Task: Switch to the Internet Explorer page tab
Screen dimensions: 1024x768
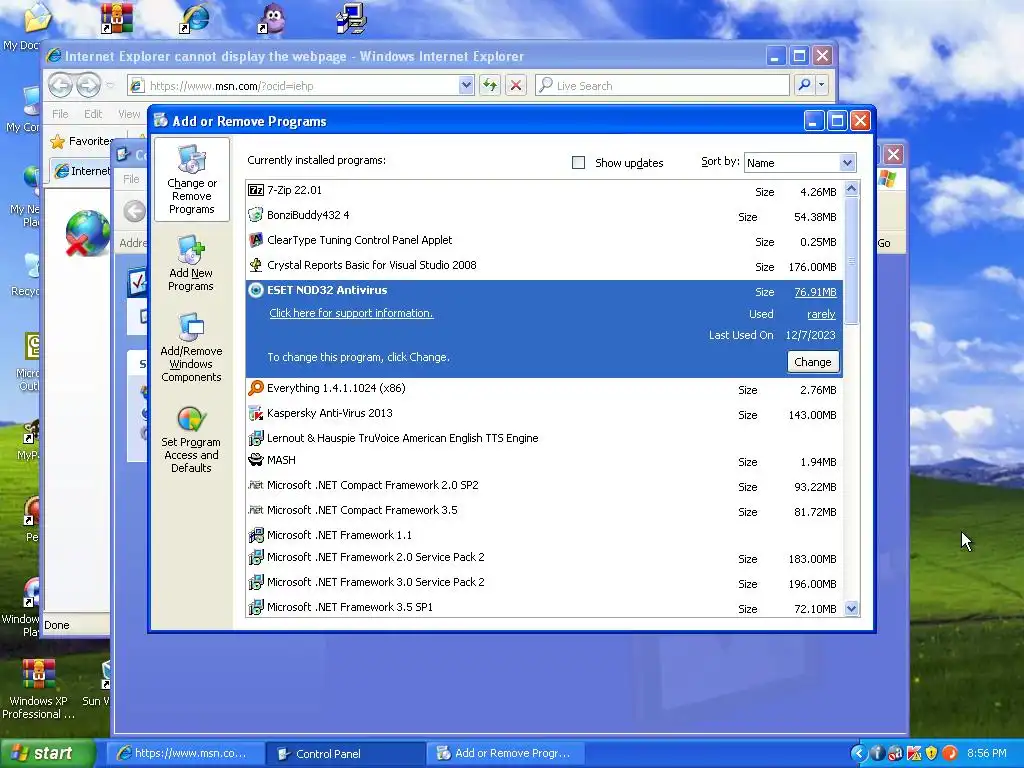Action: click(81, 171)
